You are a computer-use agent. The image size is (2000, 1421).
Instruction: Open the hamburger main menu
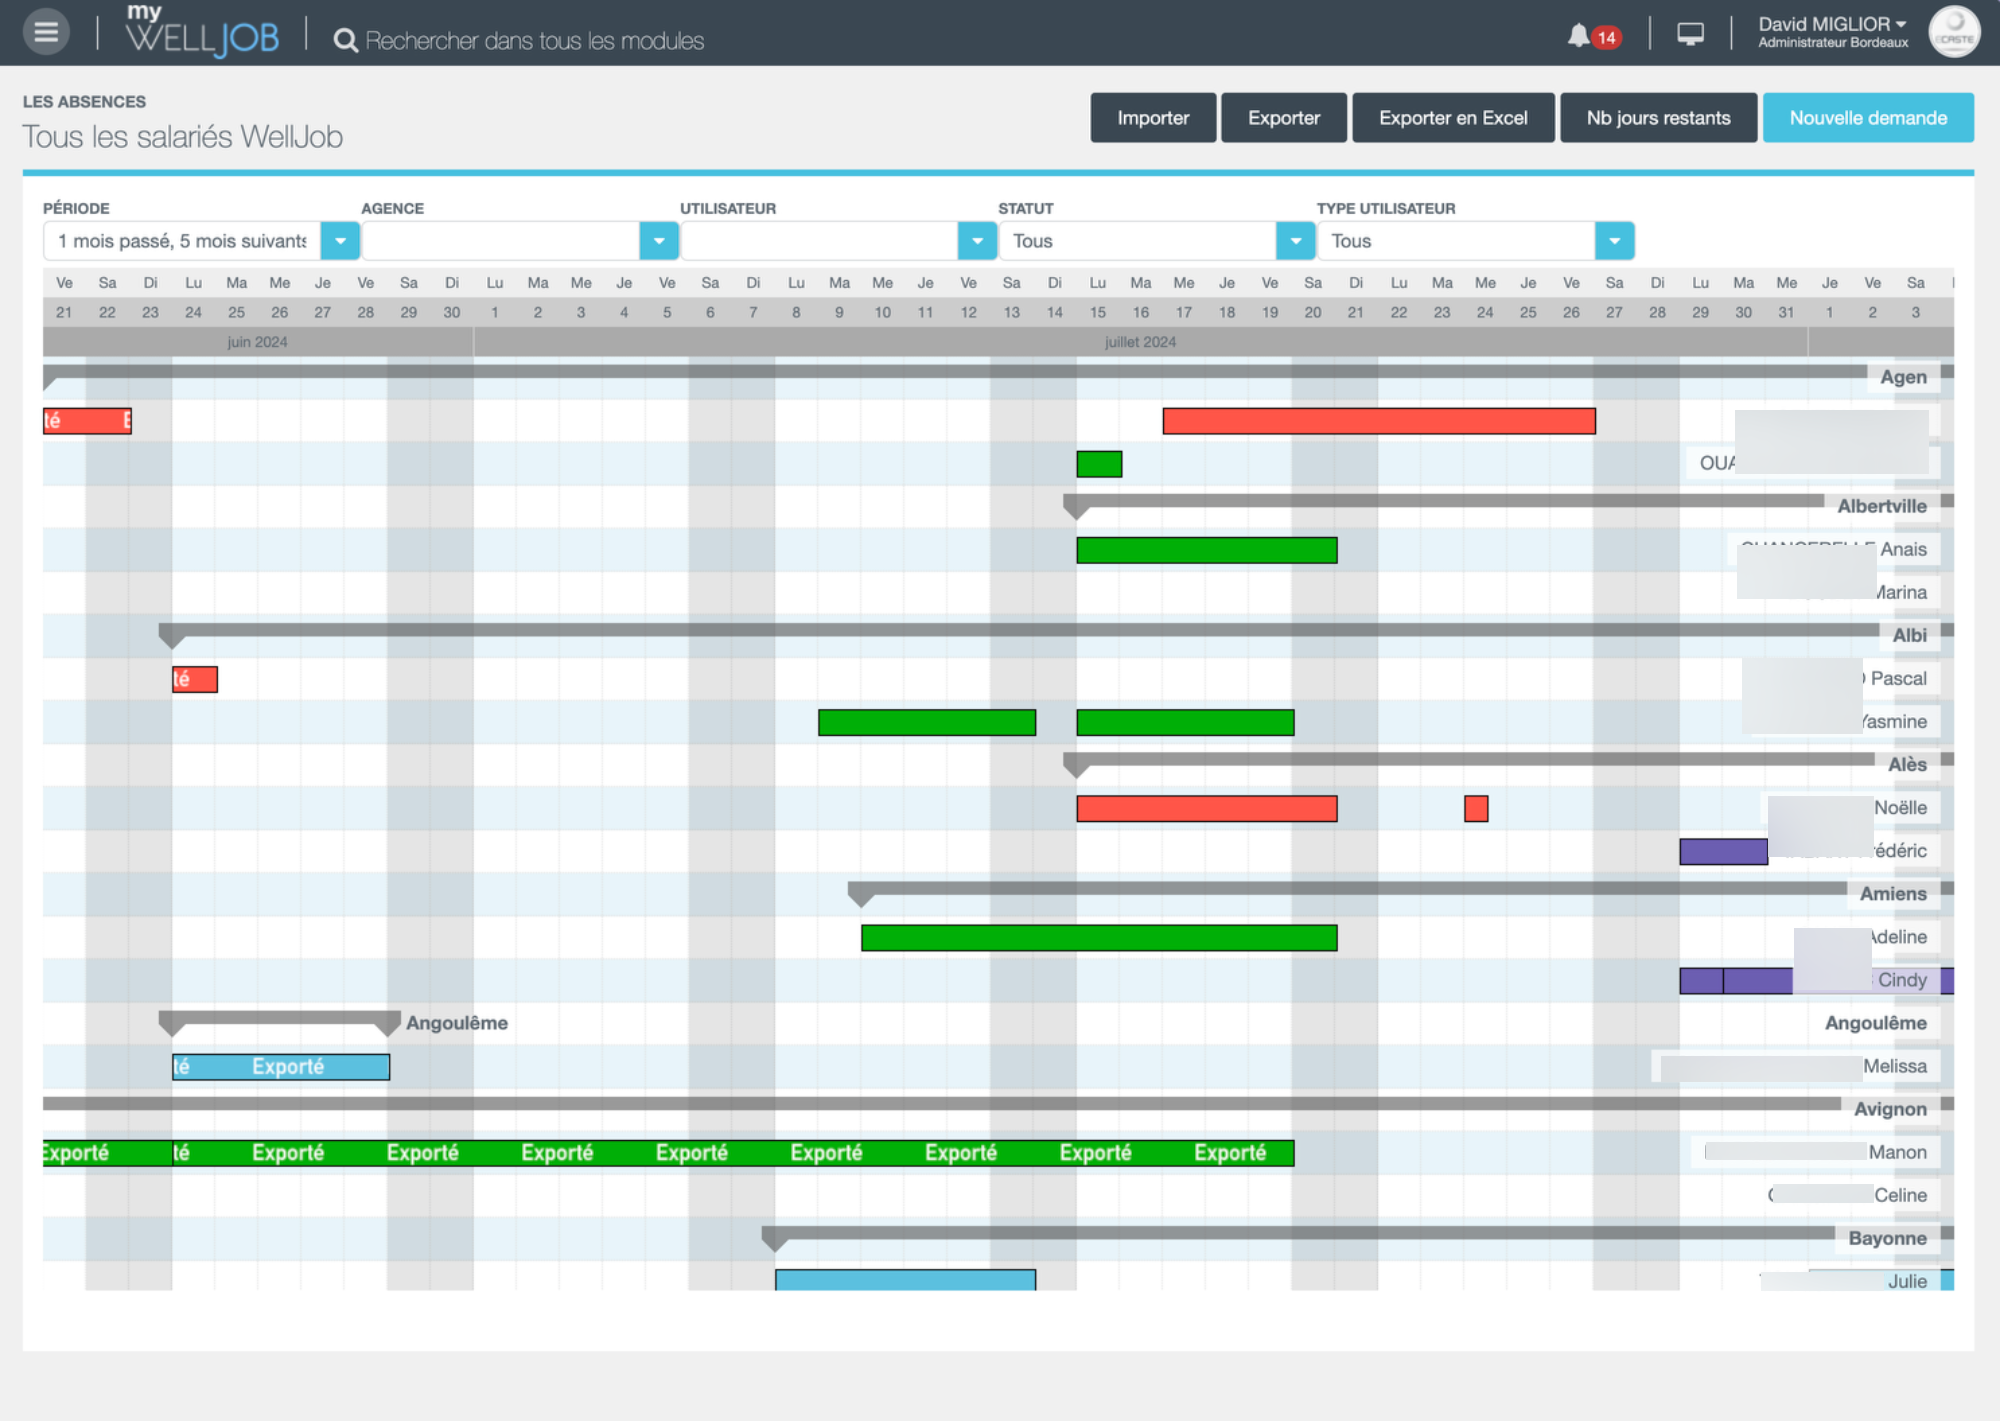coord(46,32)
